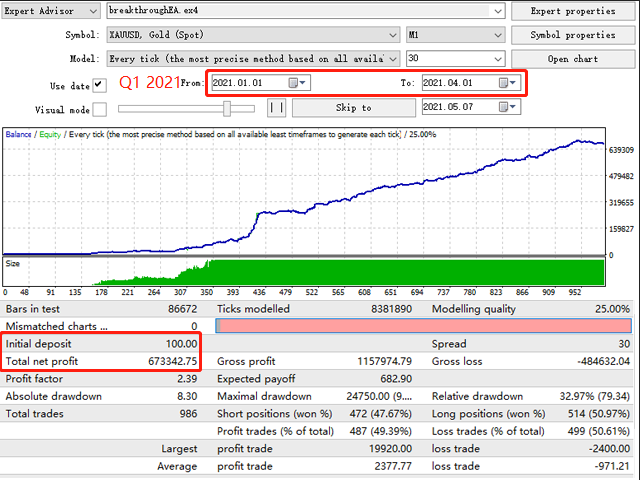This screenshot has width=640, height=480.
Task: Click the From date field 2021.01.01
Action: pyautogui.click(x=261, y=83)
